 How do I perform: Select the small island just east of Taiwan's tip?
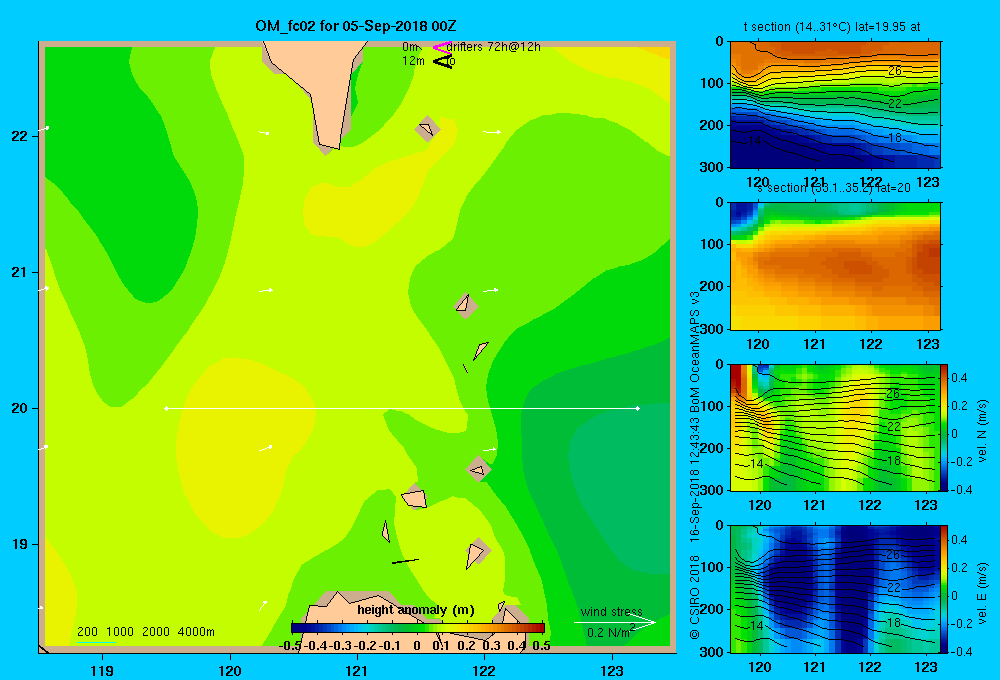(x=427, y=129)
